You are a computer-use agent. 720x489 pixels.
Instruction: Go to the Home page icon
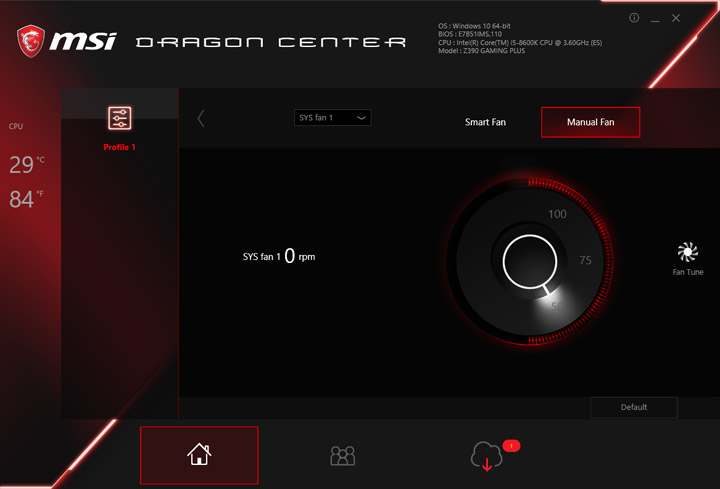199,455
